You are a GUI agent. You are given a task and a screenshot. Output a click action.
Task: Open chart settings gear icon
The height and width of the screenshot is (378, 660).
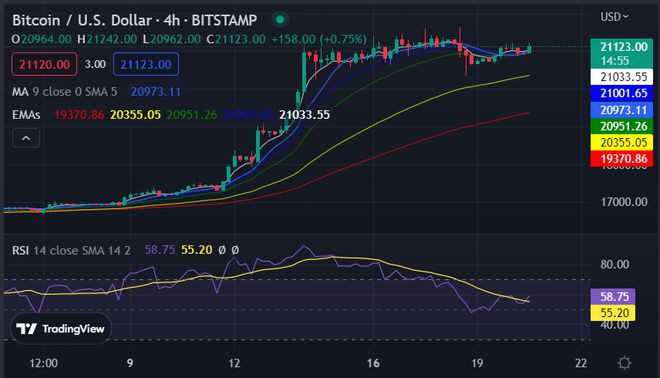624,363
